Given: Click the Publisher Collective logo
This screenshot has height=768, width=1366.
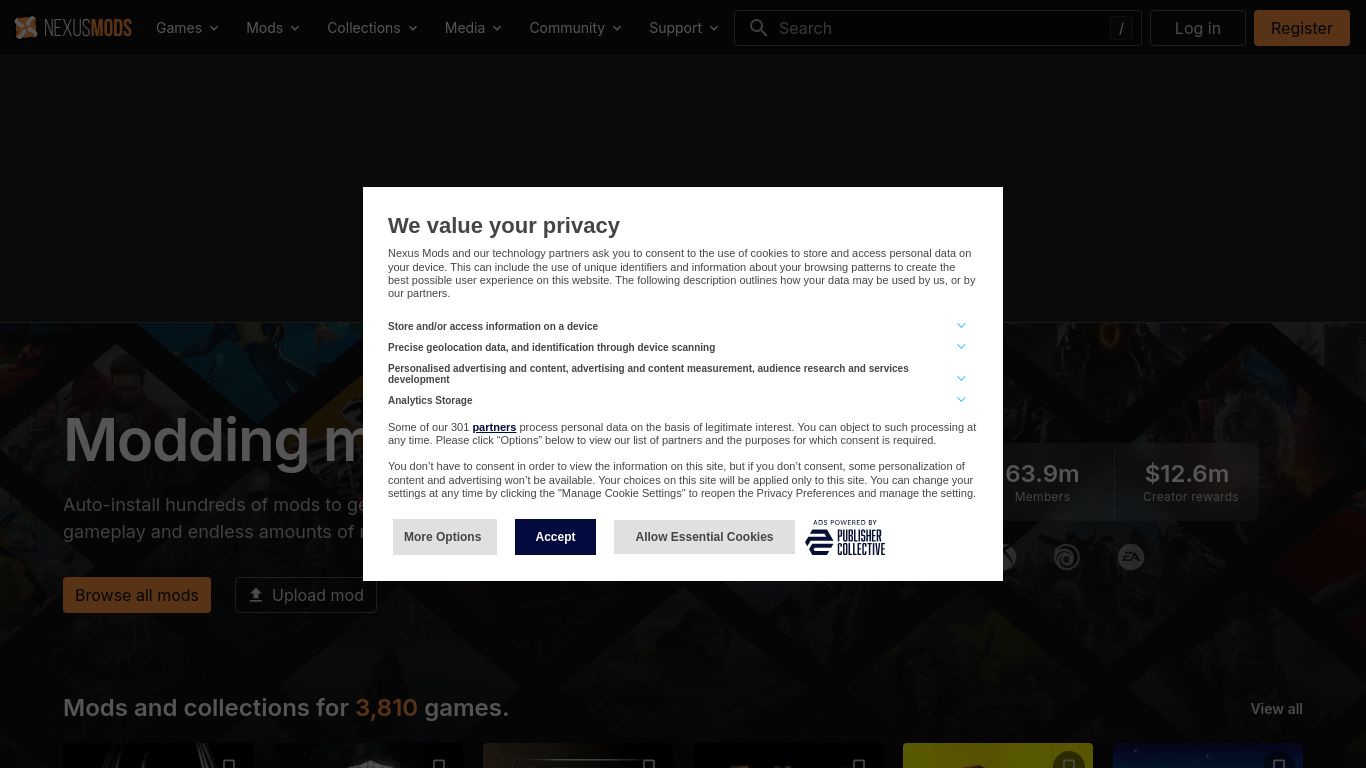Looking at the screenshot, I should [x=846, y=538].
